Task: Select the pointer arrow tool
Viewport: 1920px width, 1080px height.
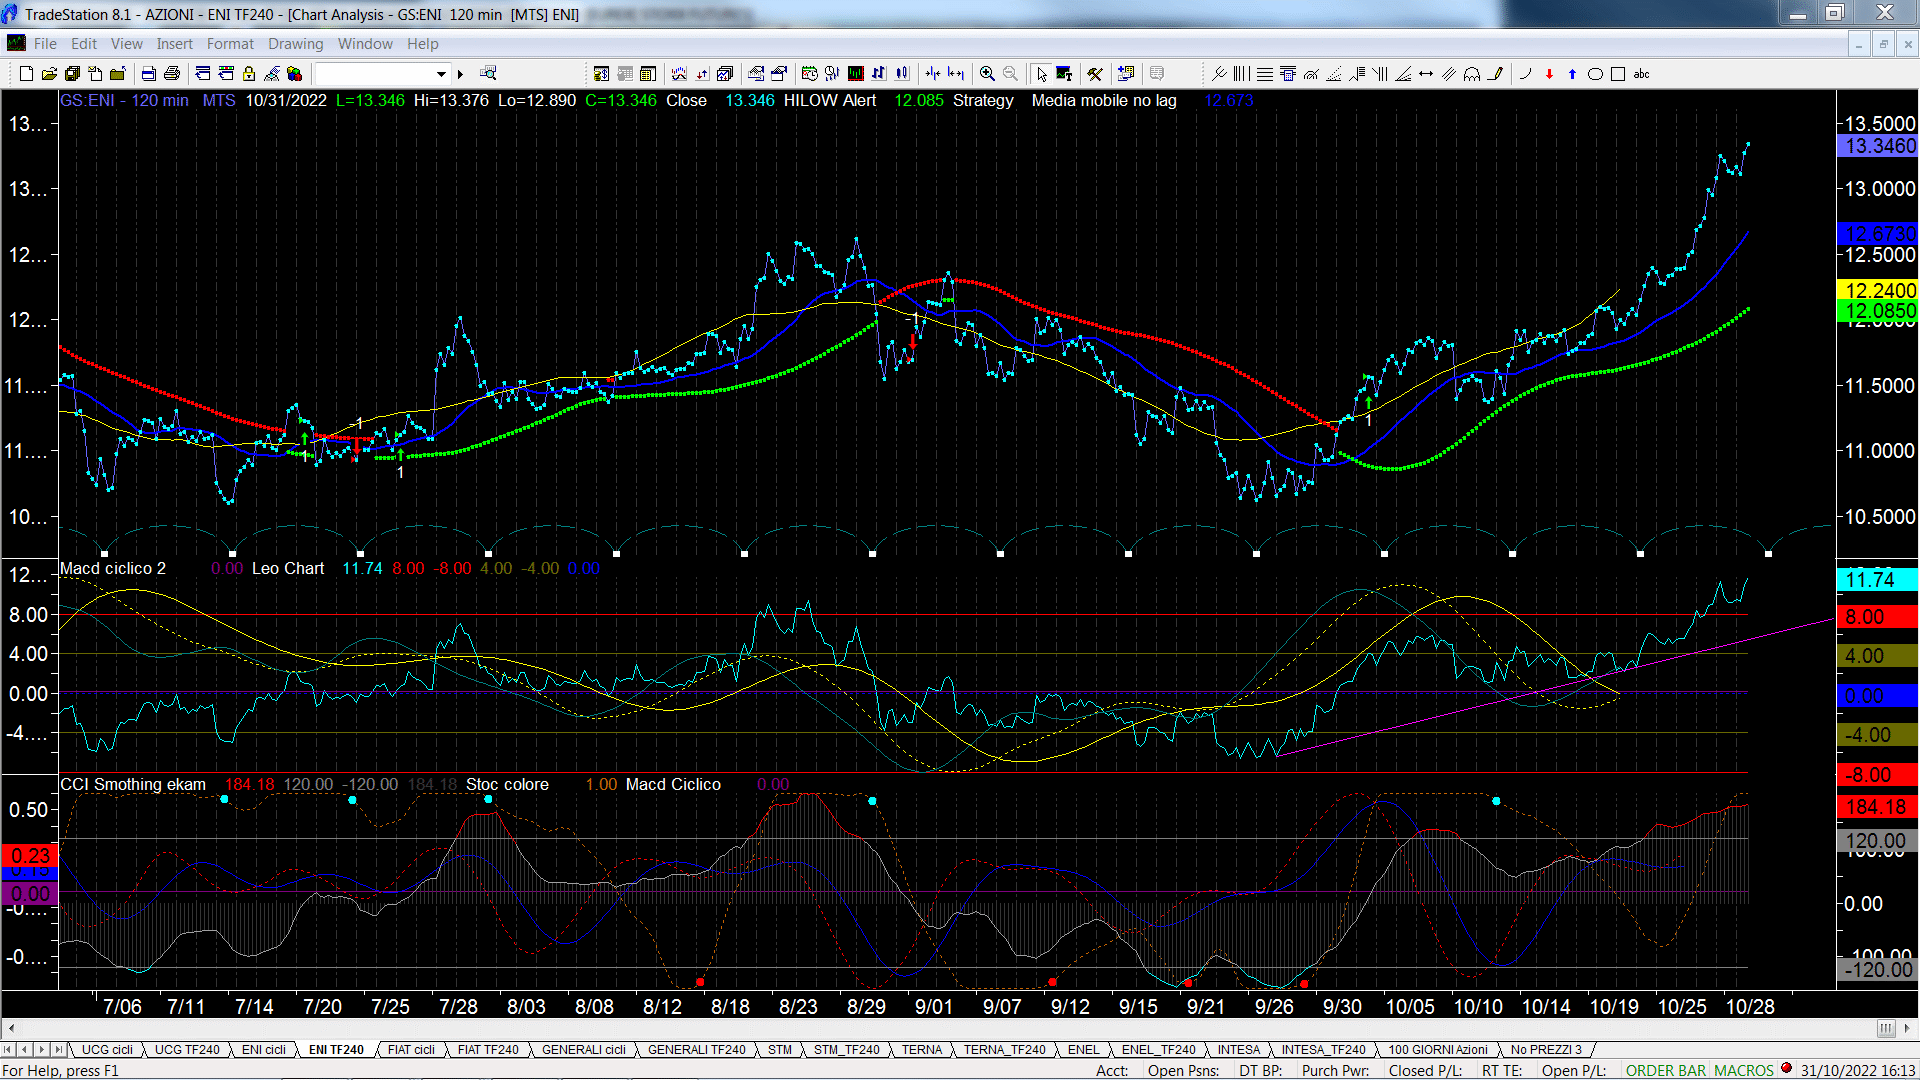Action: [1041, 74]
